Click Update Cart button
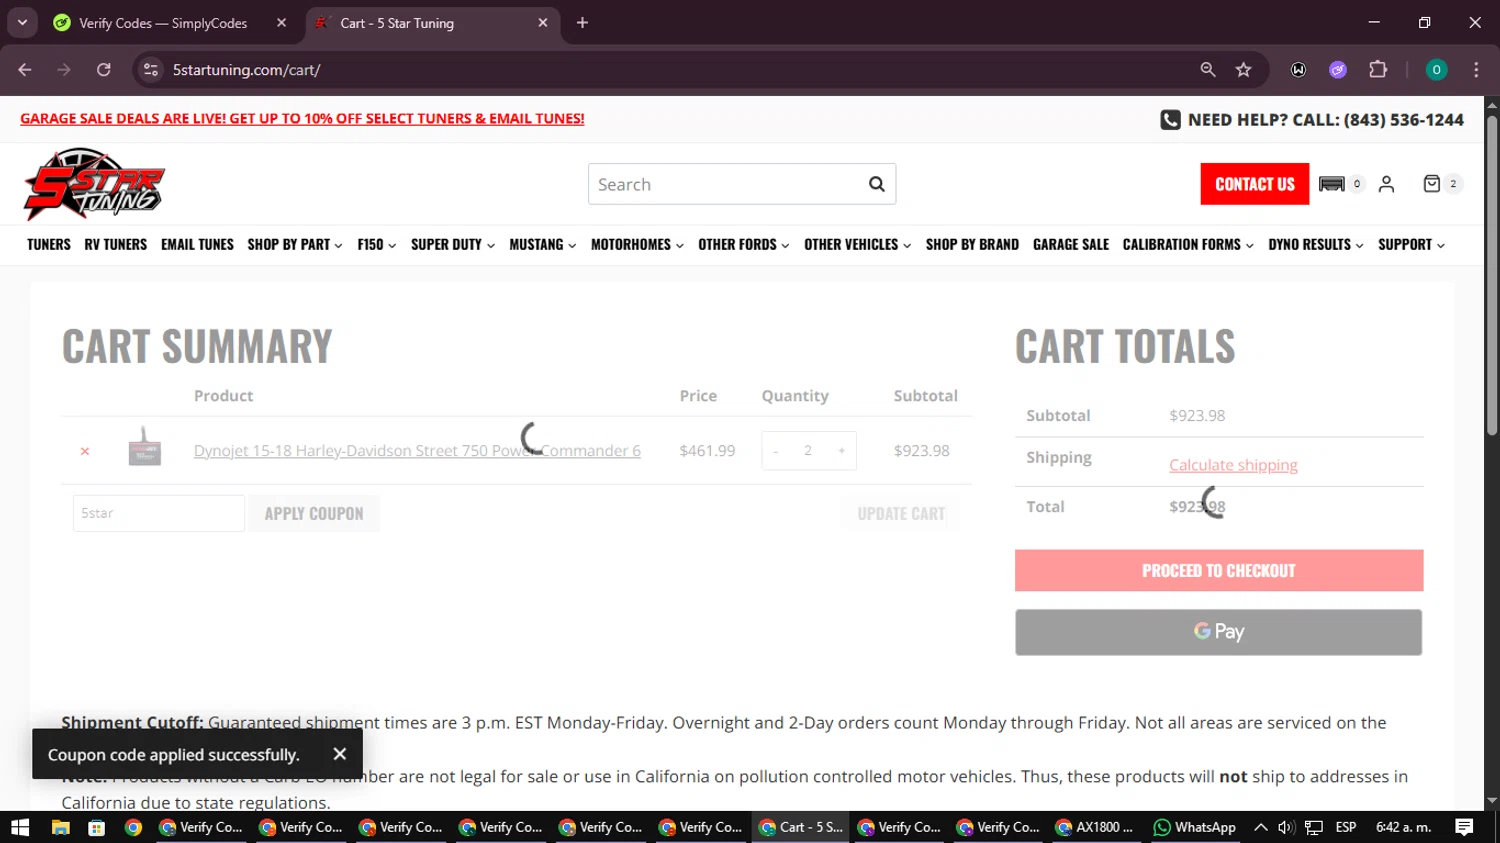Viewport: 1500px width, 843px height. [x=901, y=513]
